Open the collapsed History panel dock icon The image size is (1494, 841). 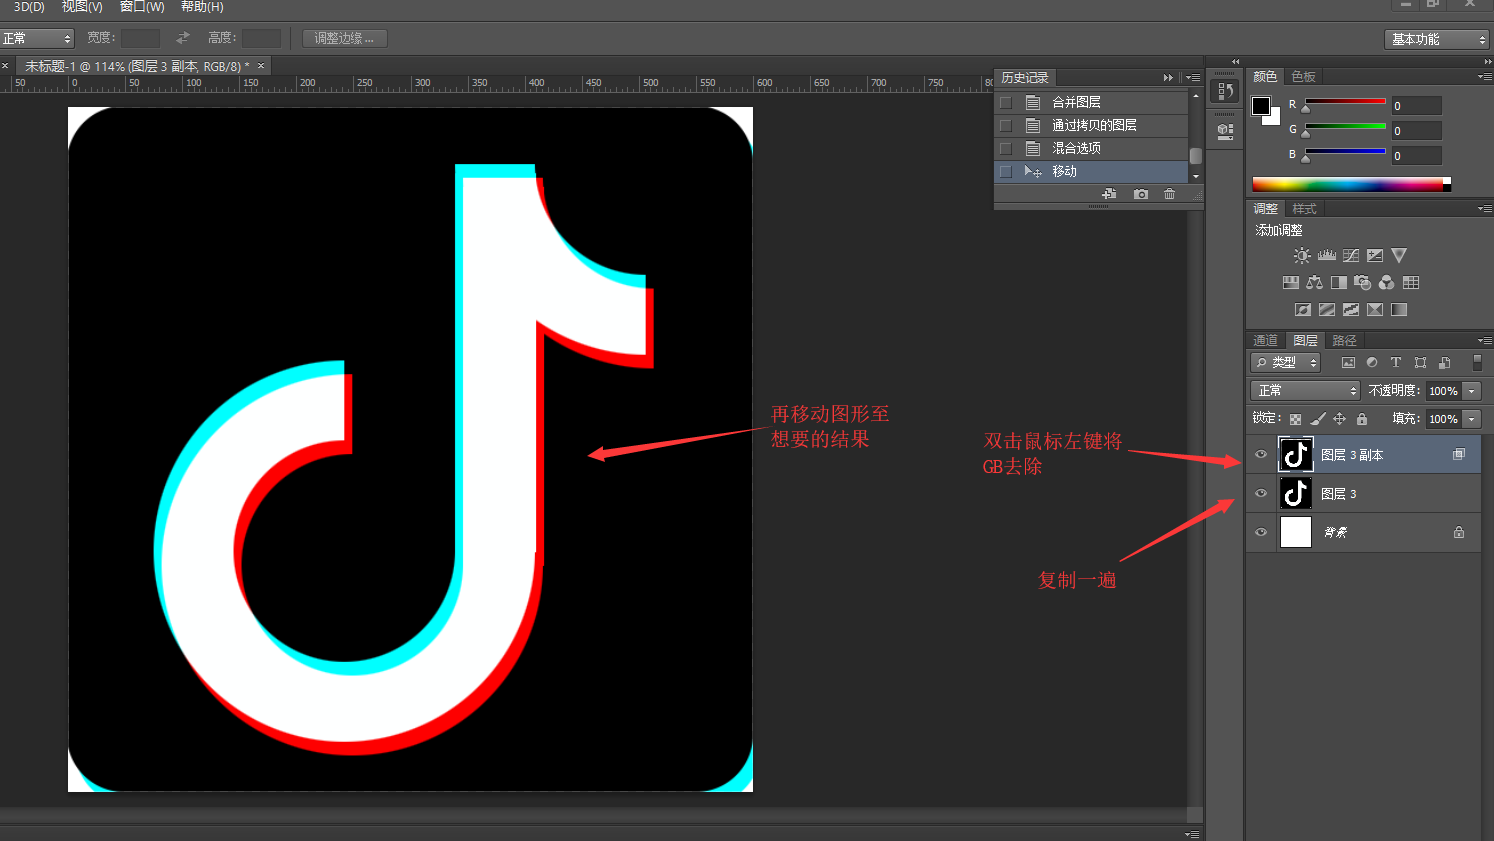click(x=1225, y=91)
